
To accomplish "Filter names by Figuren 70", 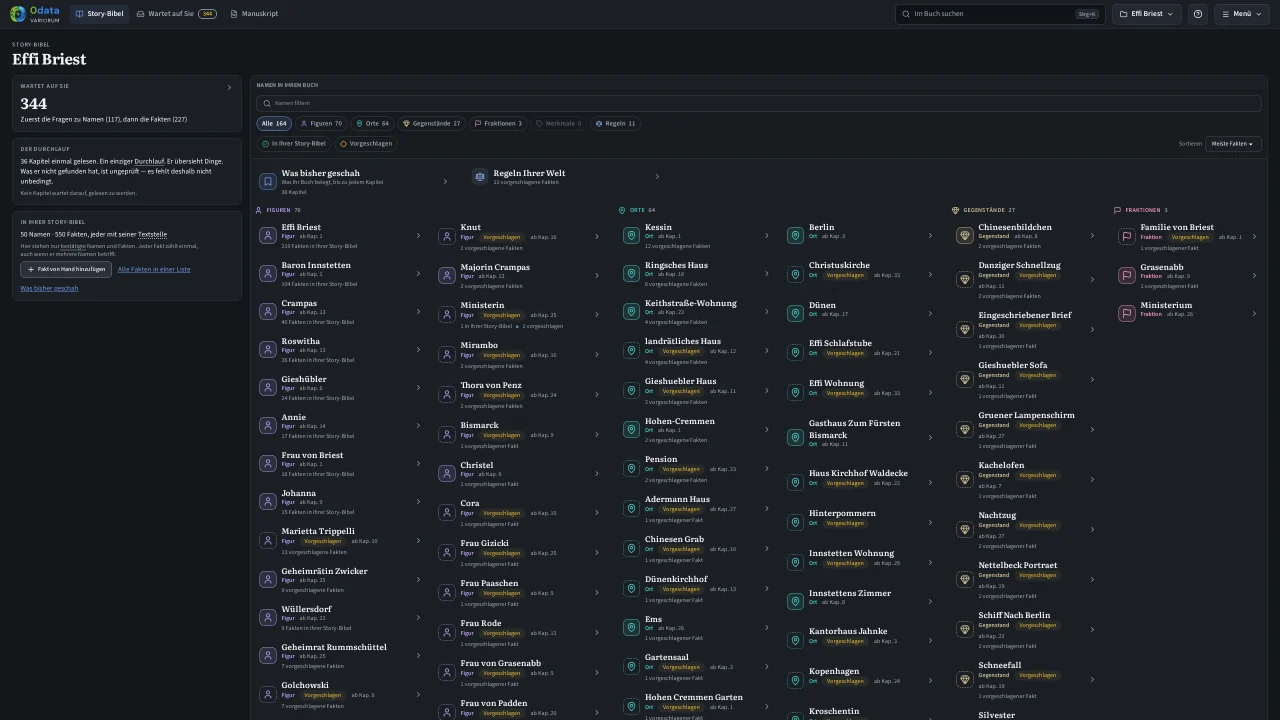I will pyautogui.click(x=321, y=124).
